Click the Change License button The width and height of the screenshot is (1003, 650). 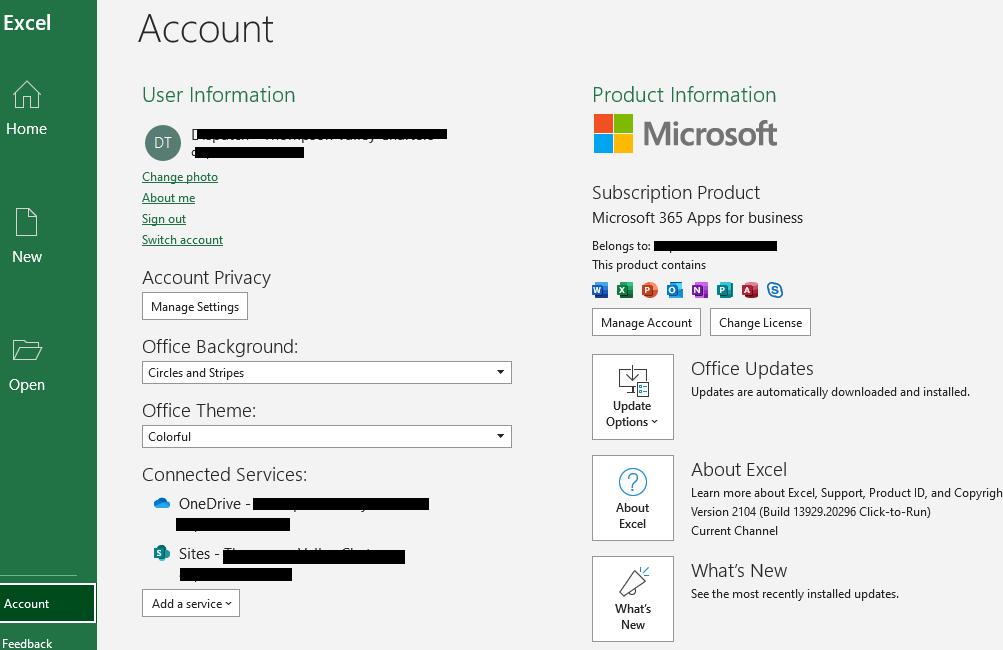coord(760,322)
